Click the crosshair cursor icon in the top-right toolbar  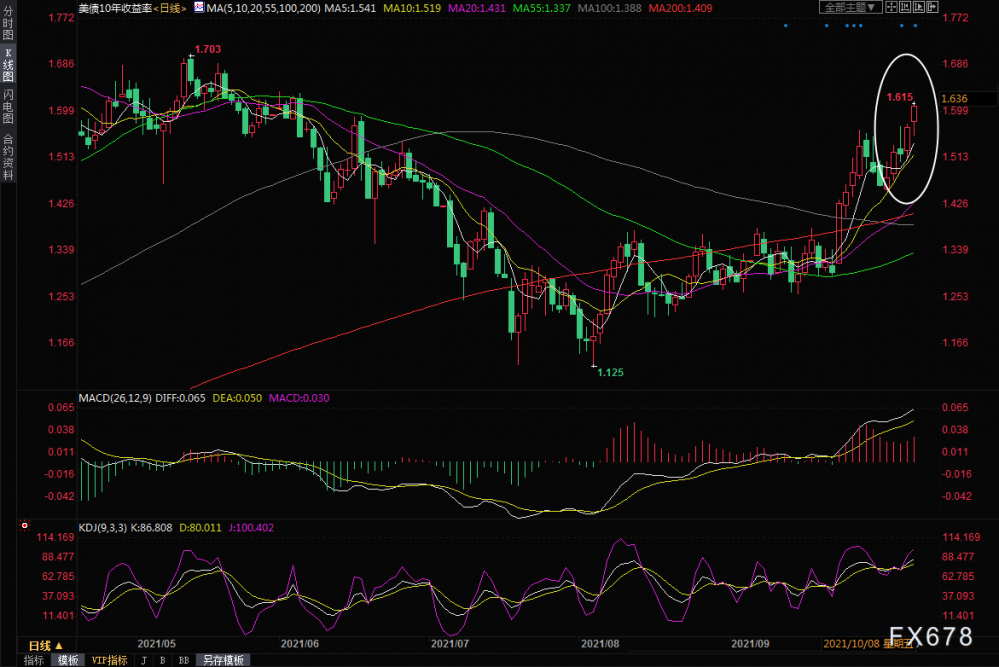coord(891,7)
